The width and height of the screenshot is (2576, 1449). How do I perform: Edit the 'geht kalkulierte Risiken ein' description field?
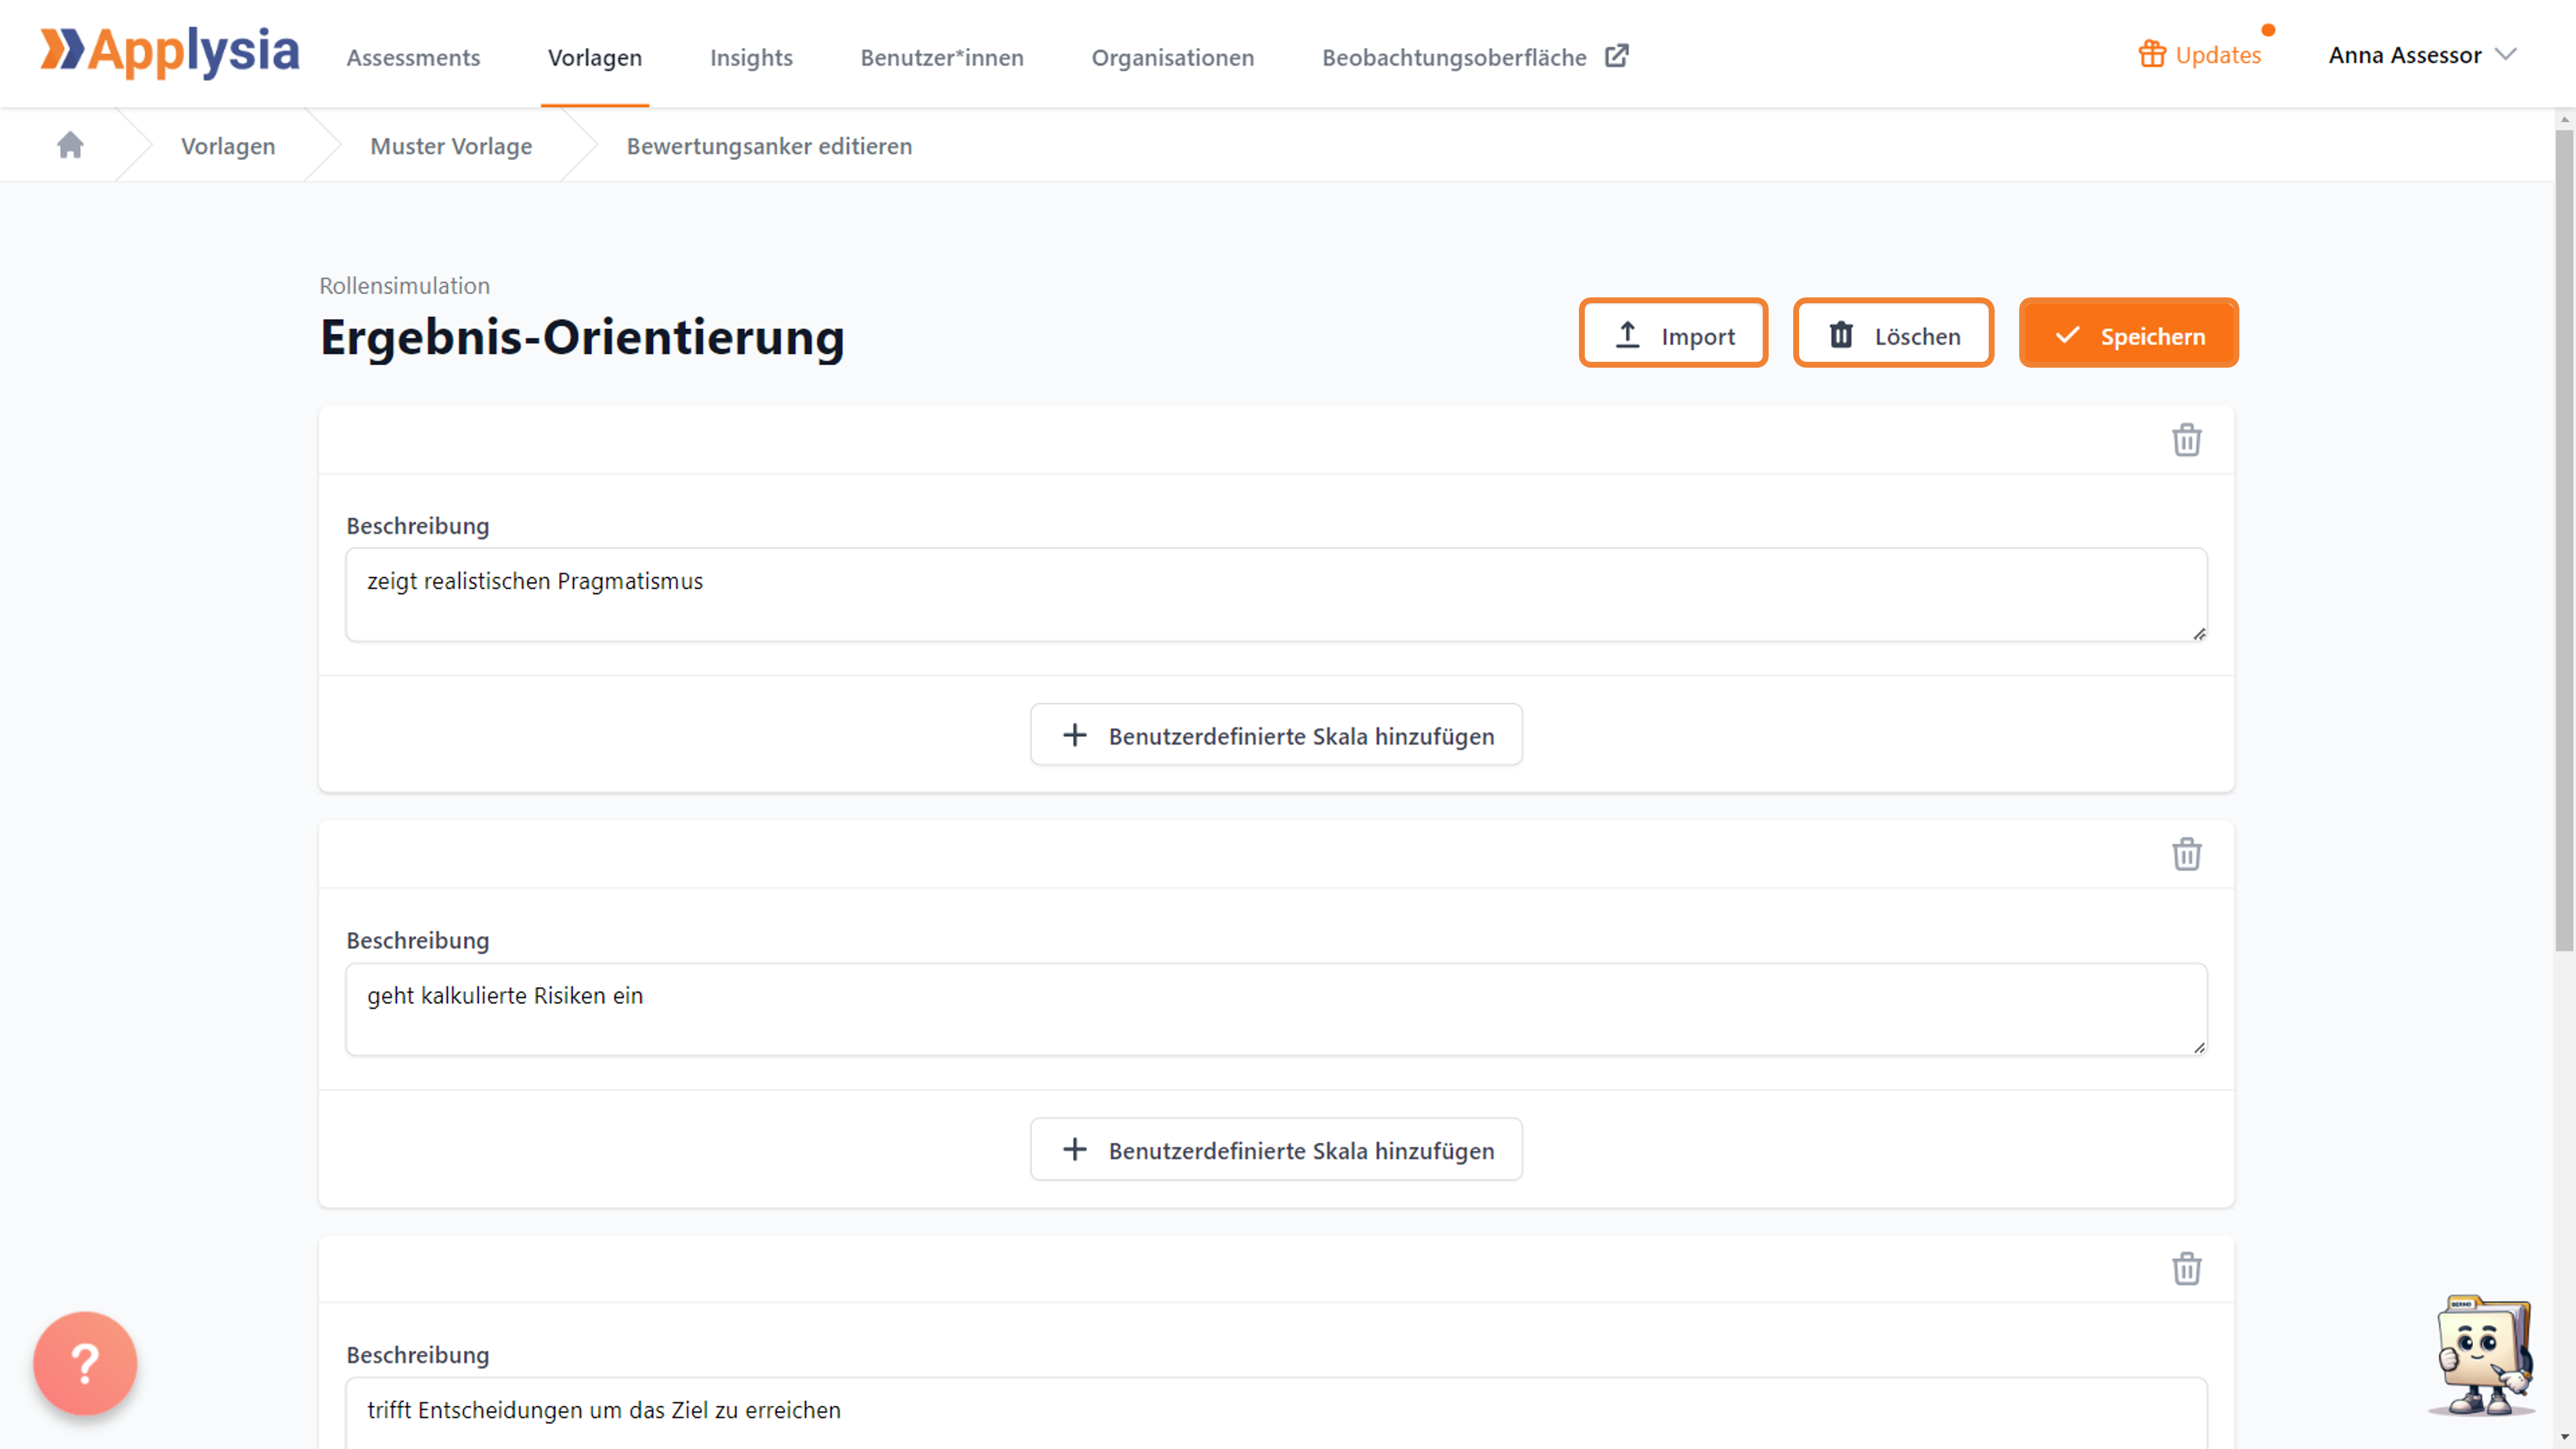pyautogui.click(x=1276, y=1009)
